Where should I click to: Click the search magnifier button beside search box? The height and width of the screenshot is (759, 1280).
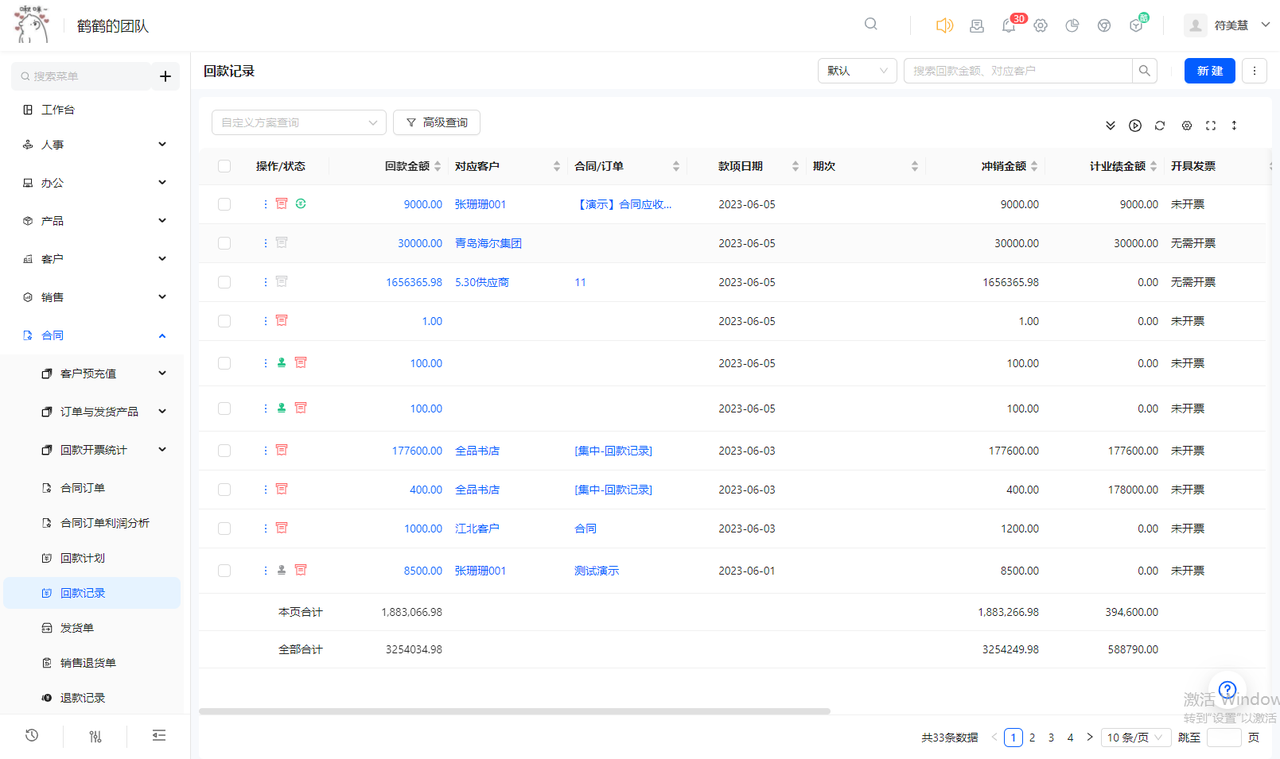tap(1145, 71)
